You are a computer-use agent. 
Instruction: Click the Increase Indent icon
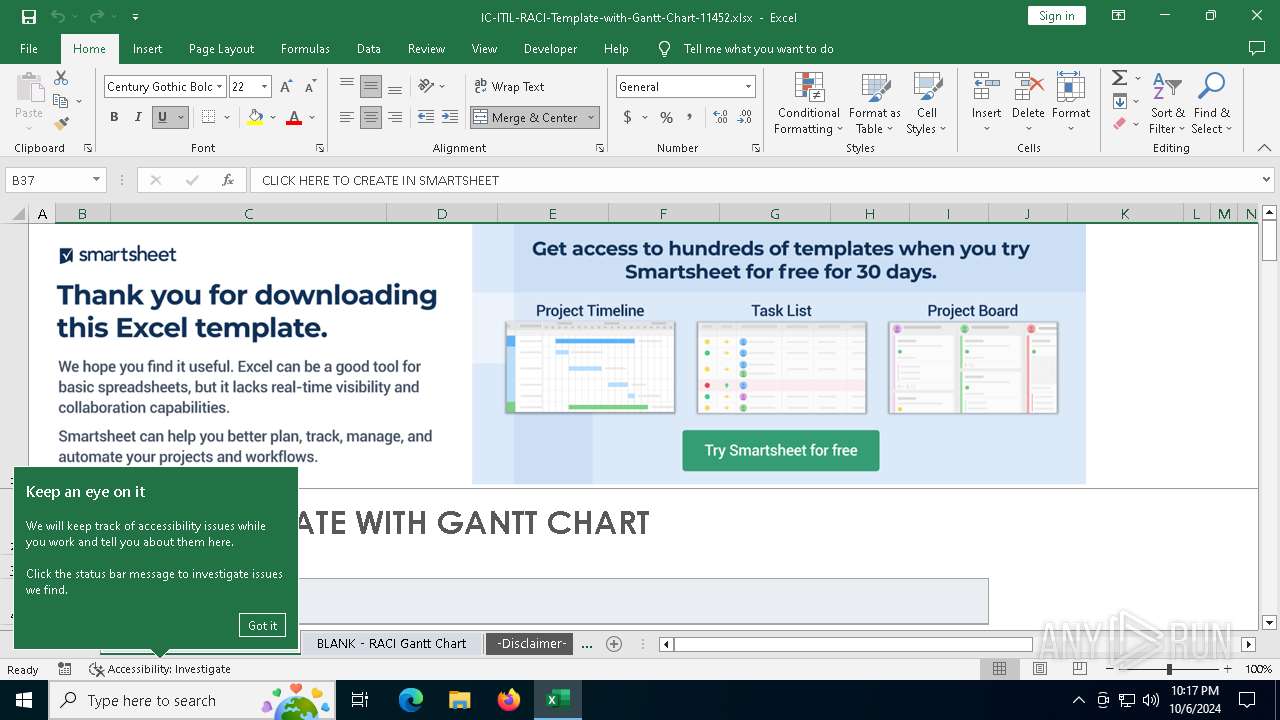point(450,117)
